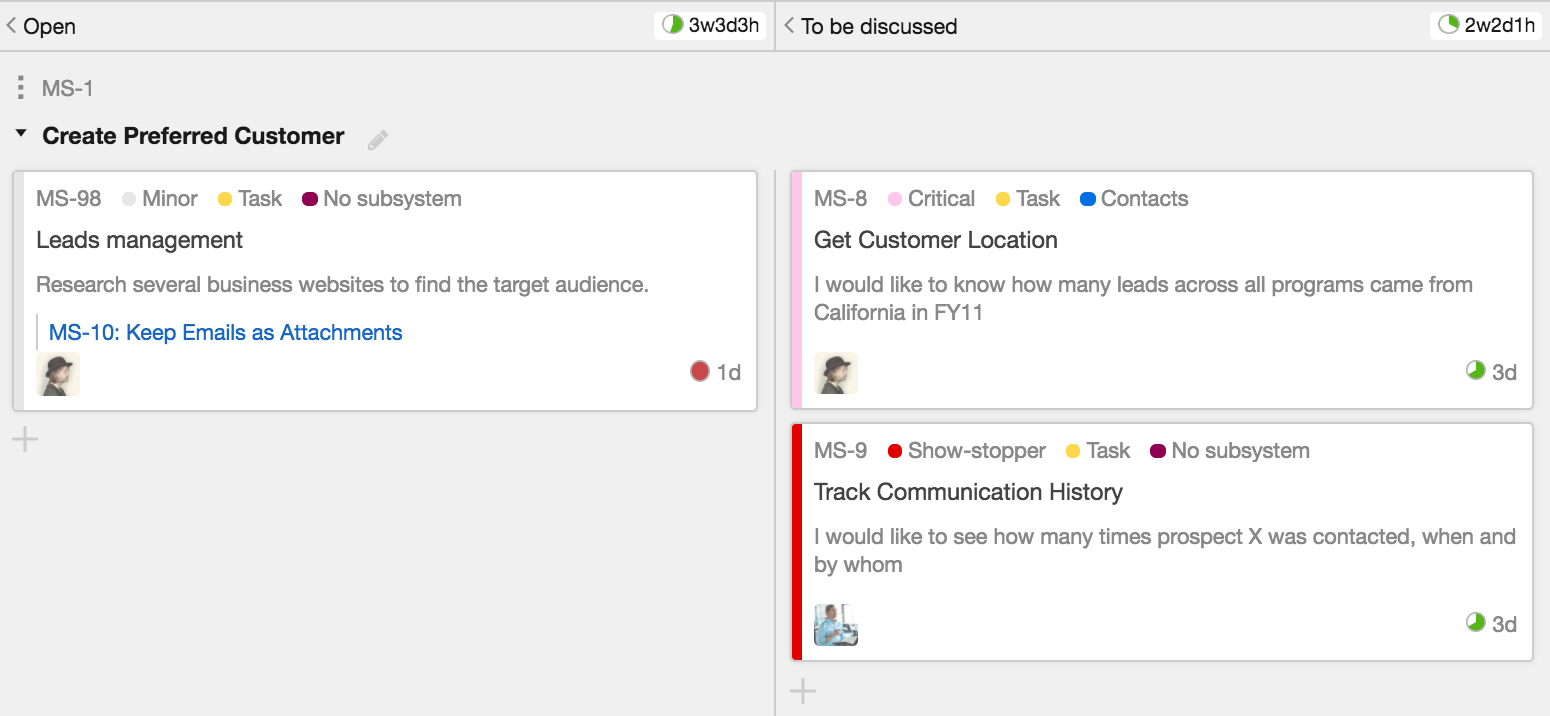Click the California leads description on MS-8

tap(1143, 298)
